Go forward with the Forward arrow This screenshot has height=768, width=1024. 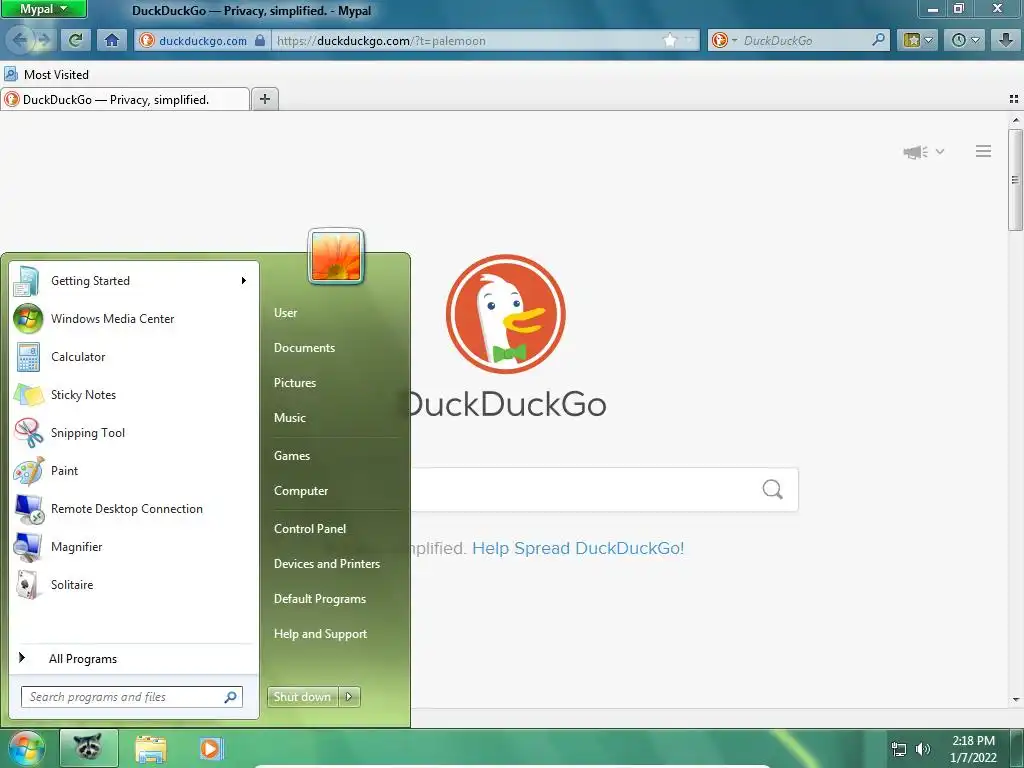(44, 40)
